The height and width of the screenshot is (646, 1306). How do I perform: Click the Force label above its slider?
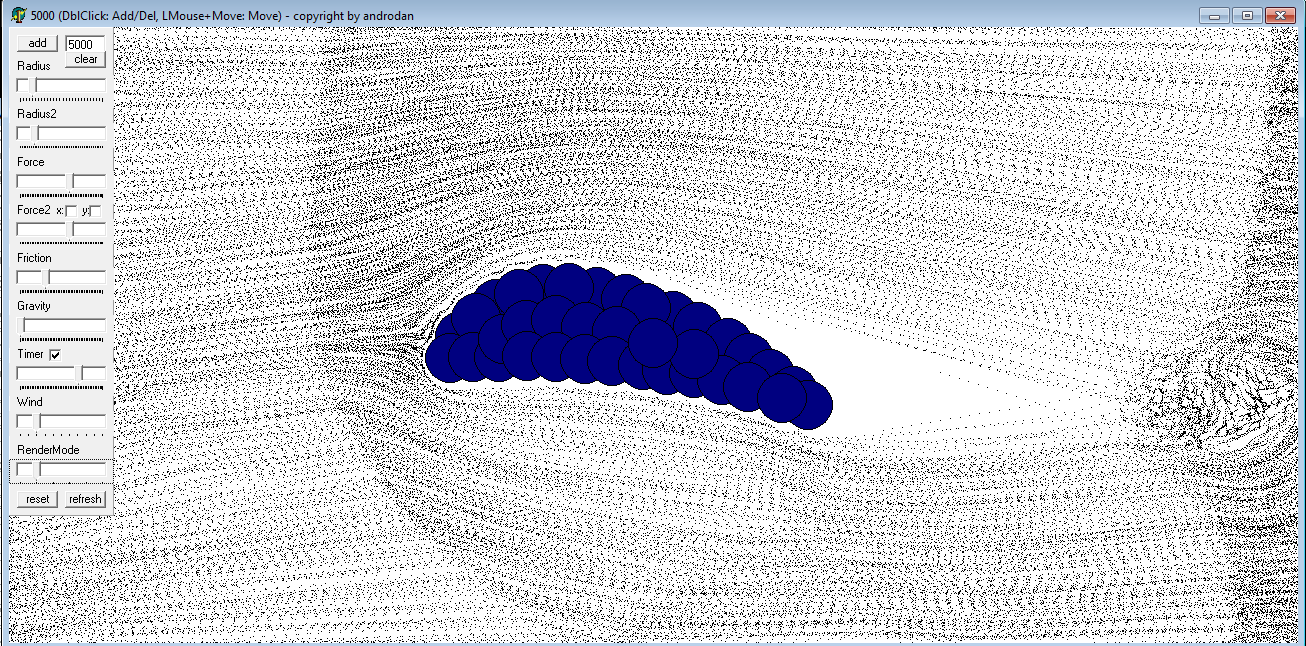pyautogui.click(x=31, y=162)
